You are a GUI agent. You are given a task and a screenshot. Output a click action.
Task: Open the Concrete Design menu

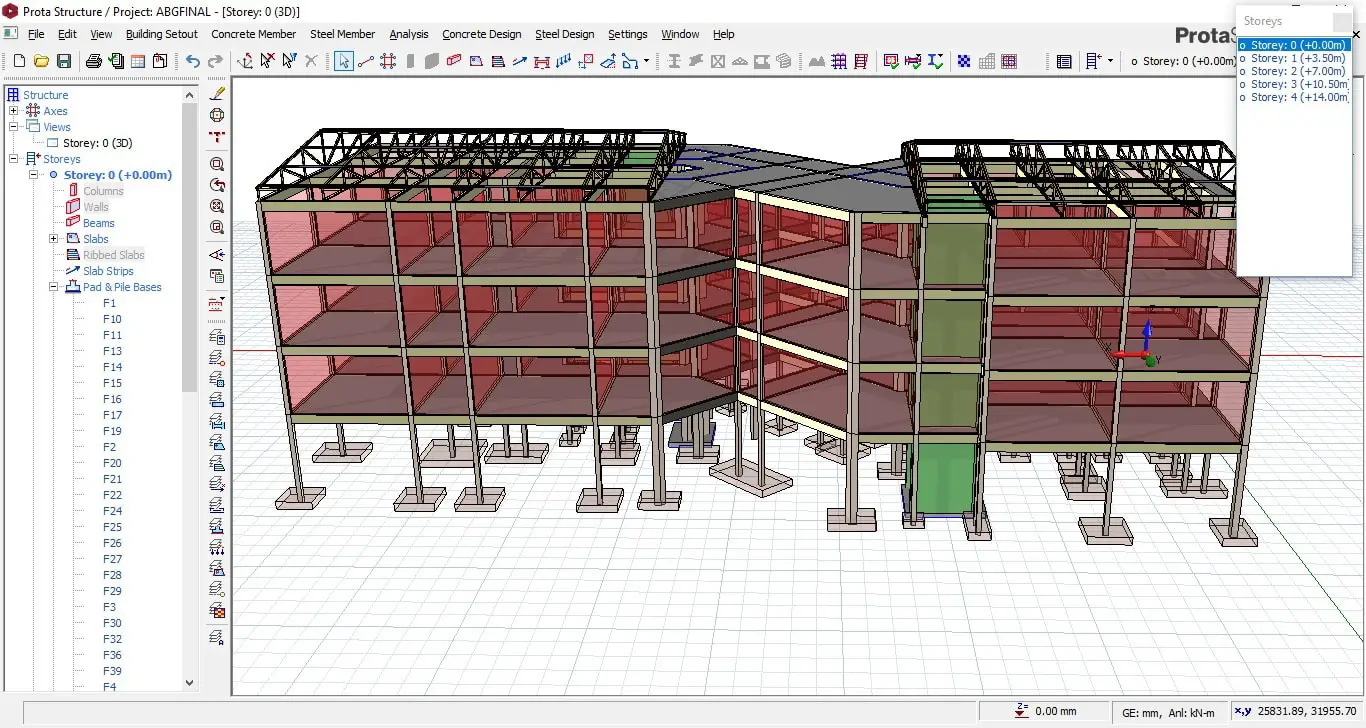pyautogui.click(x=481, y=34)
